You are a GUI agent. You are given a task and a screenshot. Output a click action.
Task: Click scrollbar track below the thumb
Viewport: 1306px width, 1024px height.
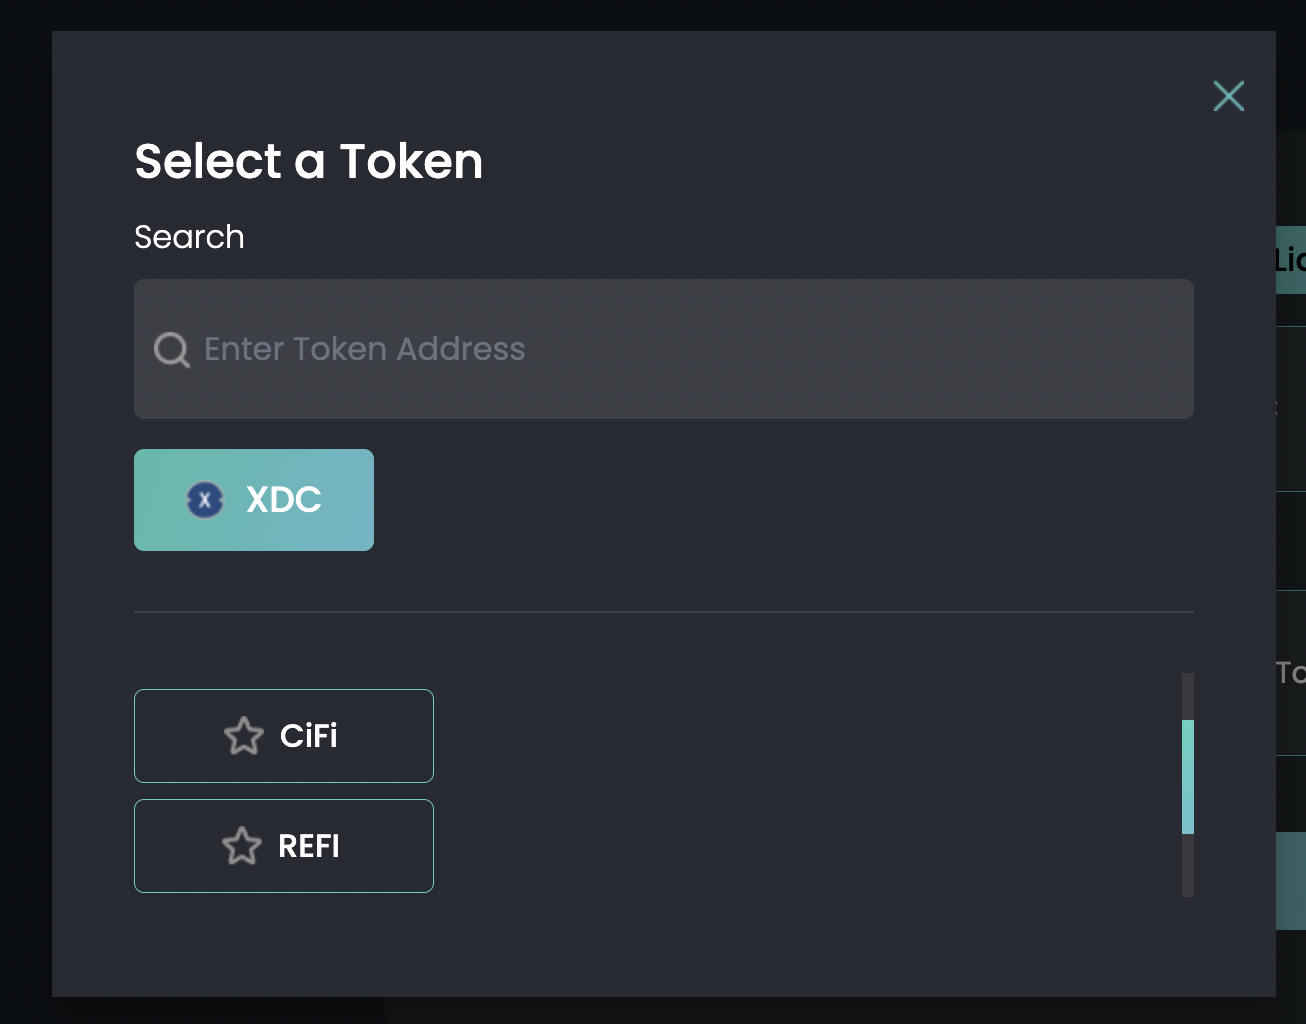[x=1188, y=866]
